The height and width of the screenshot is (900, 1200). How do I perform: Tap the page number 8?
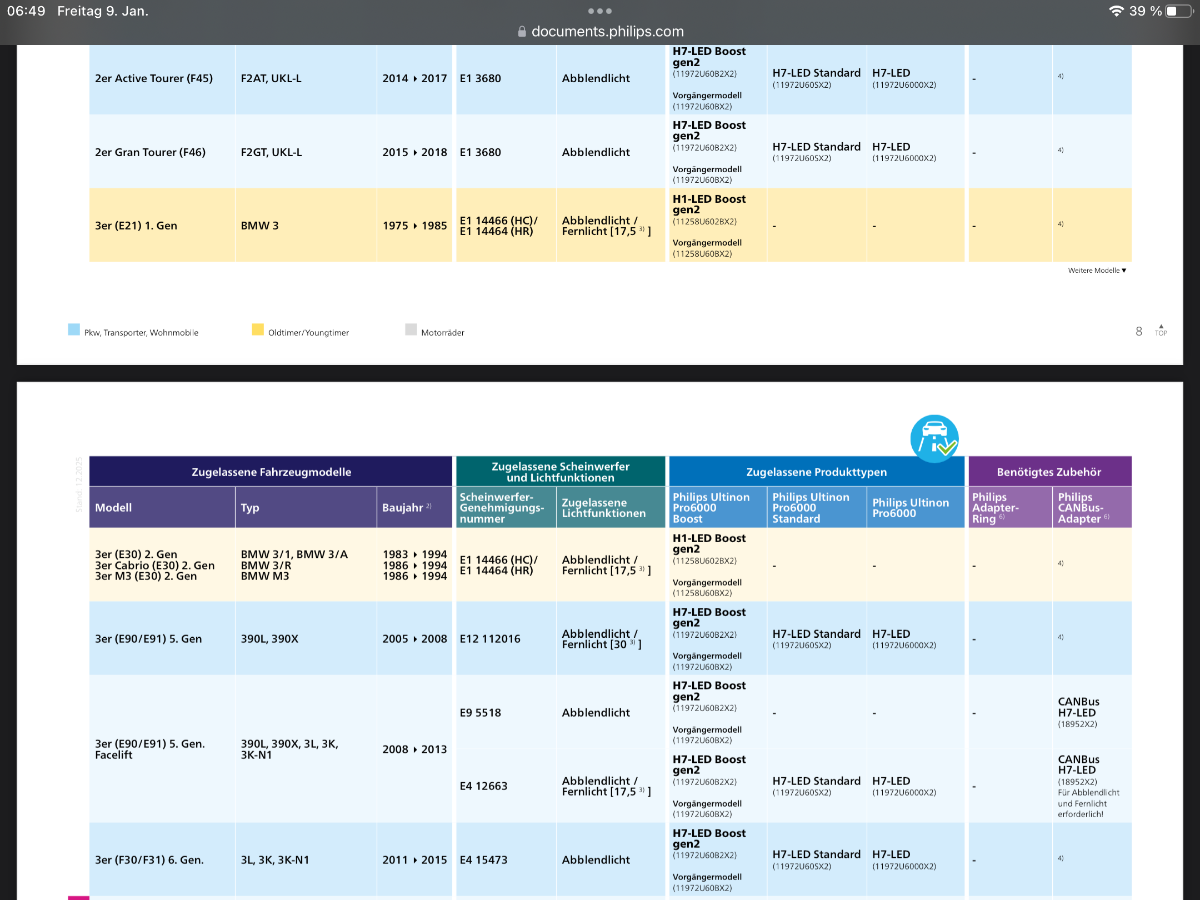tap(1139, 331)
